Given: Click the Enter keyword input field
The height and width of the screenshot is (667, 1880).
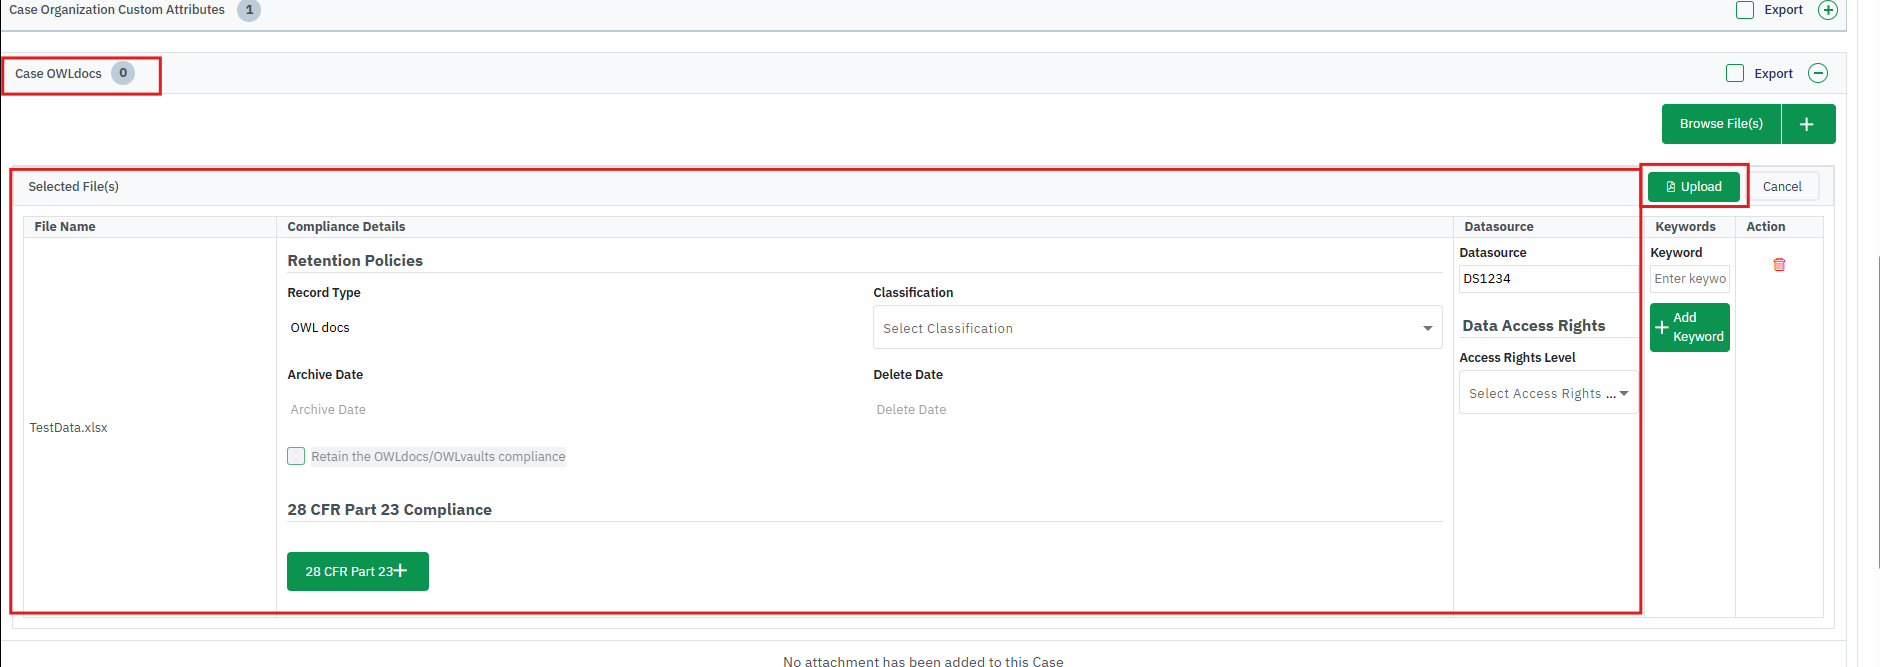Looking at the screenshot, I should click(x=1689, y=279).
